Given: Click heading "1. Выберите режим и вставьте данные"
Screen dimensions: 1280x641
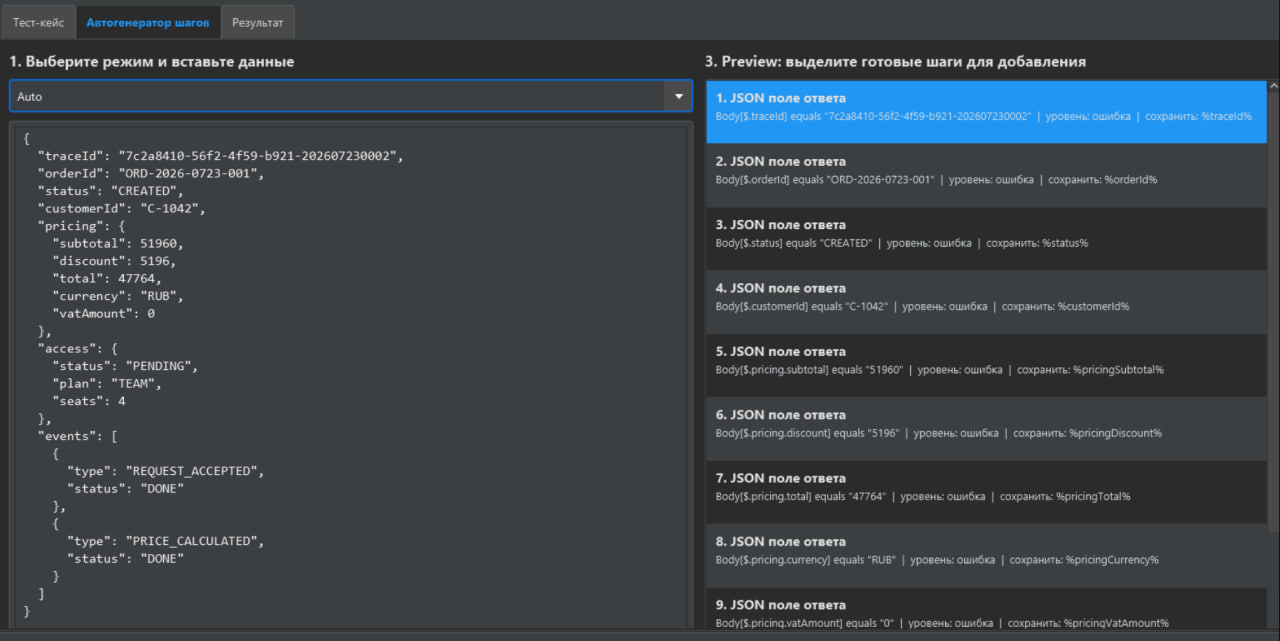Looking at the screenshot, I should click(152, 61).
